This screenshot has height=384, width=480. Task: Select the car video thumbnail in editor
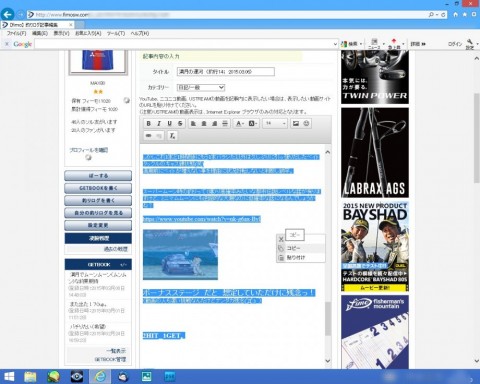180,255
